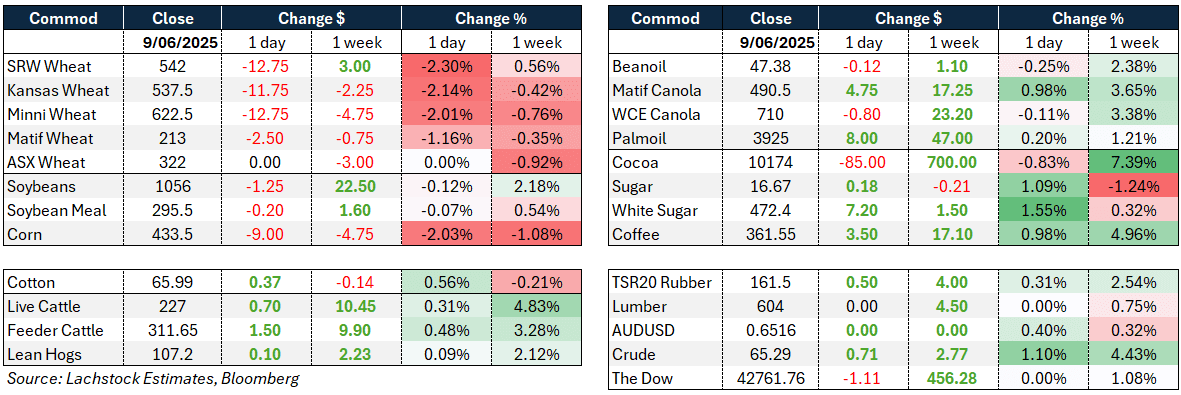Image resolution: width=1181 pixels, height=395 pixels.
Task: Select the left table 9/06/2025 date cell
Action: (172, 43)
